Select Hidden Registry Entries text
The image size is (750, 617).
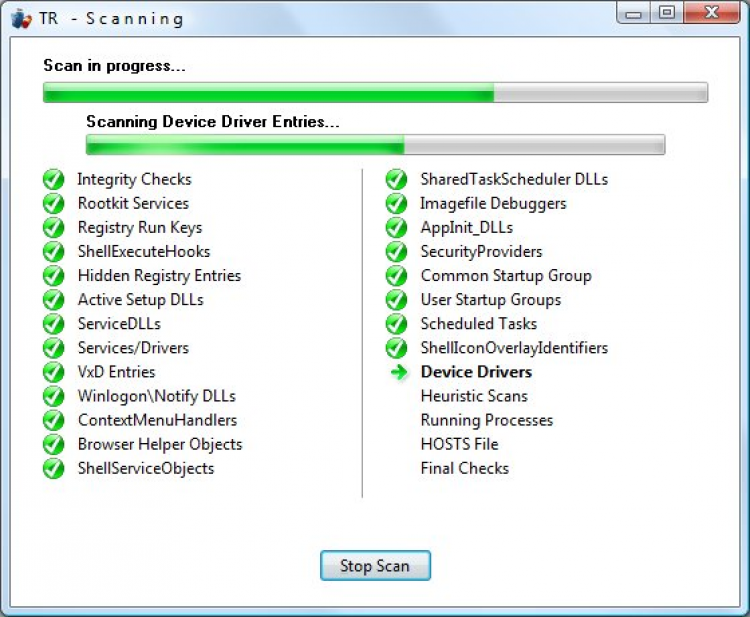coord(159,276)
